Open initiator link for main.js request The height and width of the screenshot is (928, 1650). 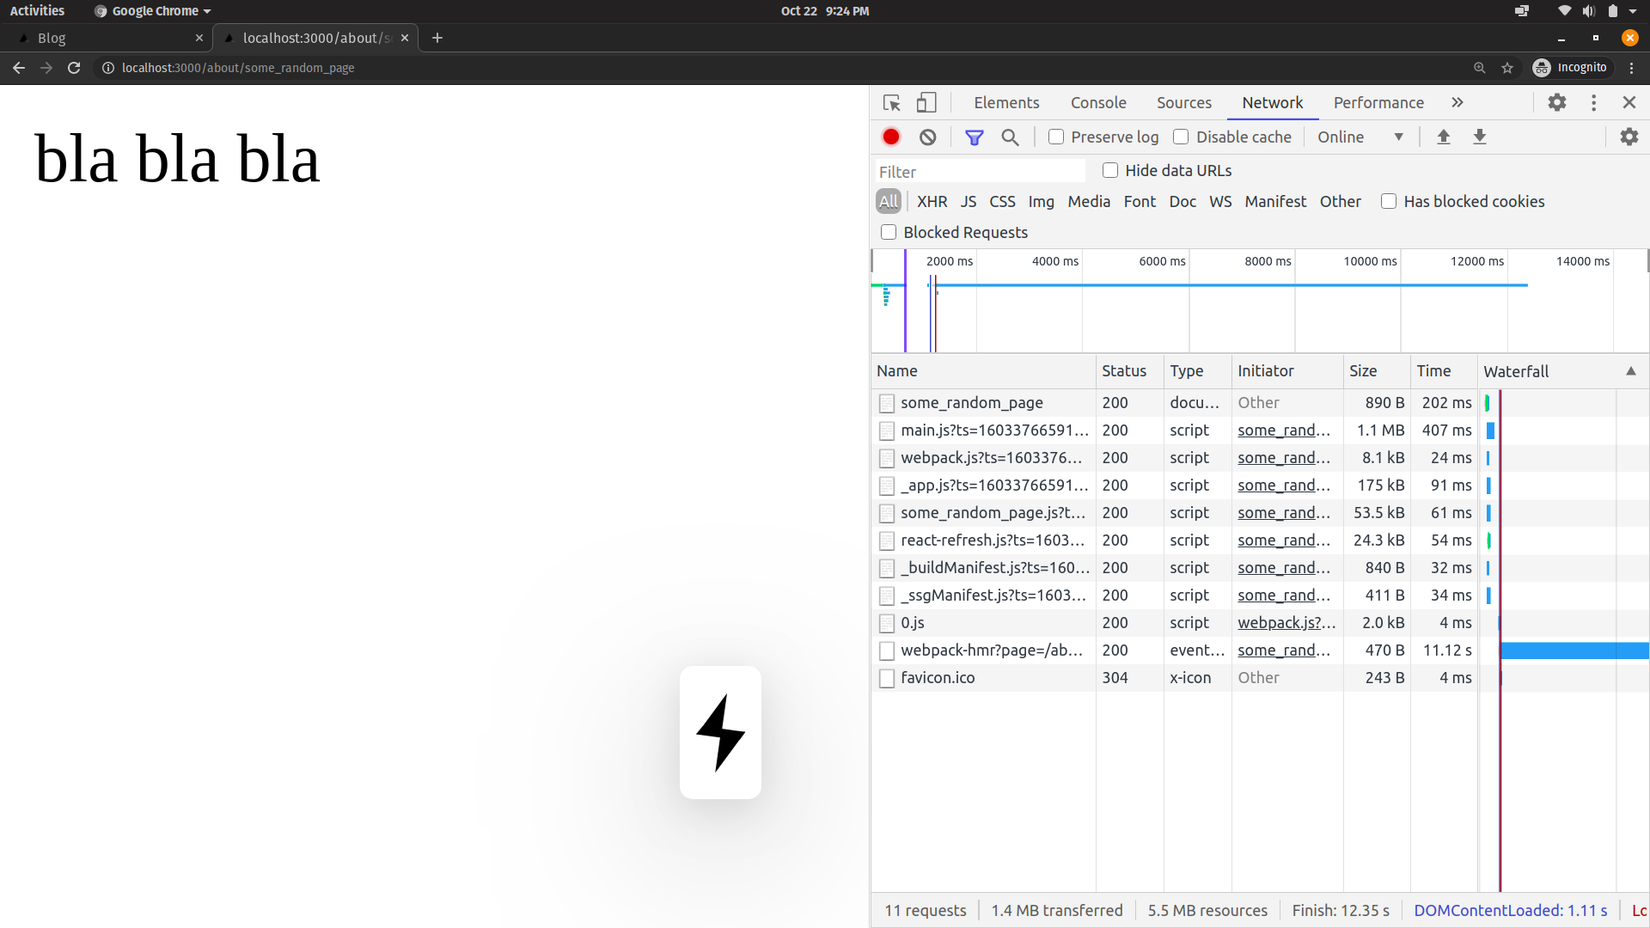click(1284, 431)
